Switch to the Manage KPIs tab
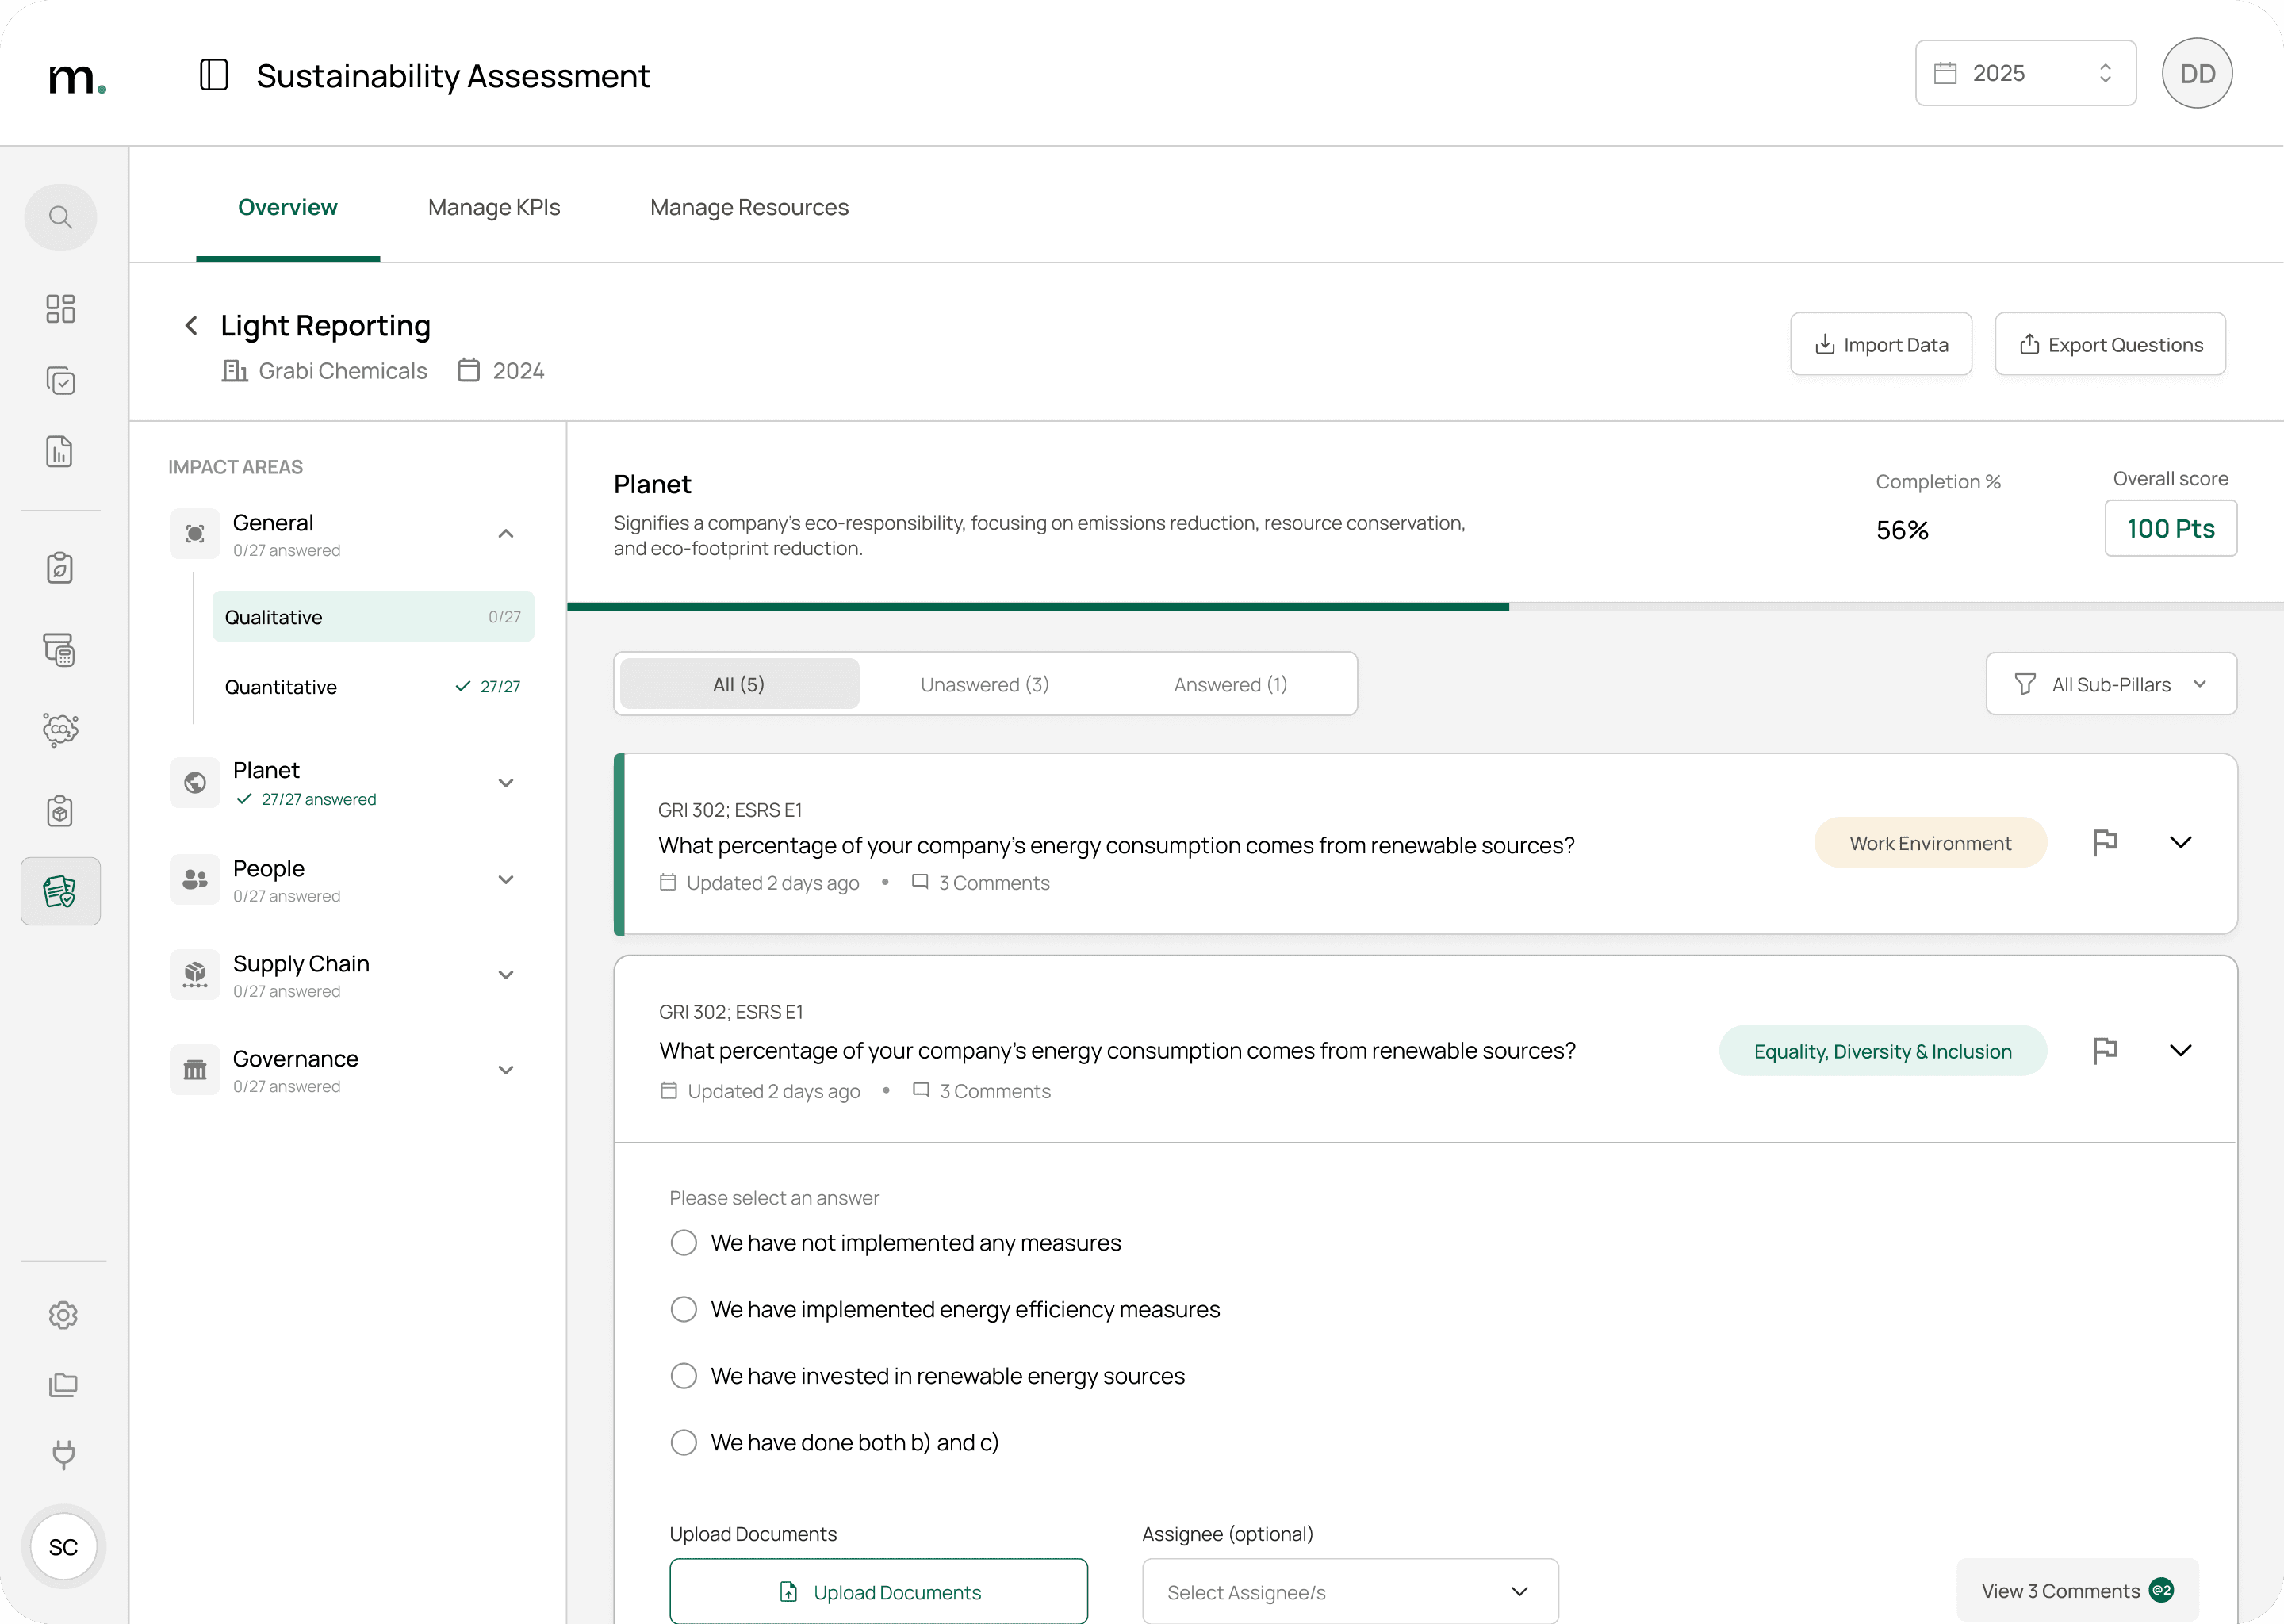This screenshot has width=2284, height=1624. tap(494, 207)
